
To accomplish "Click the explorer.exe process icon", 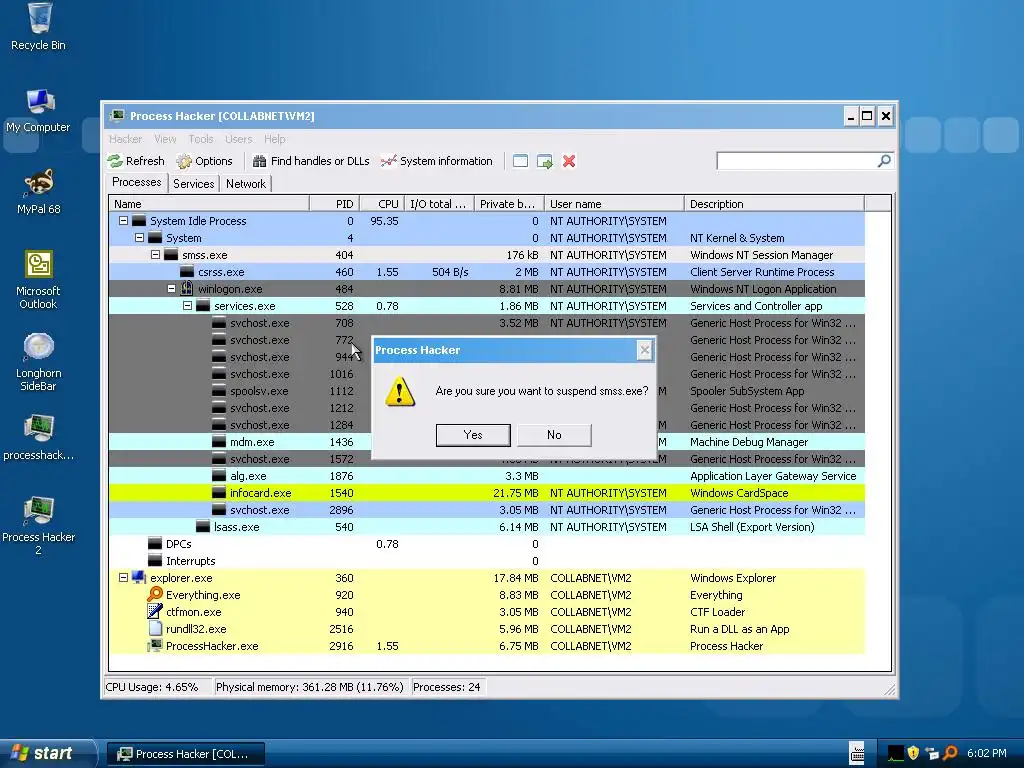I will click(x=138, y=577).
